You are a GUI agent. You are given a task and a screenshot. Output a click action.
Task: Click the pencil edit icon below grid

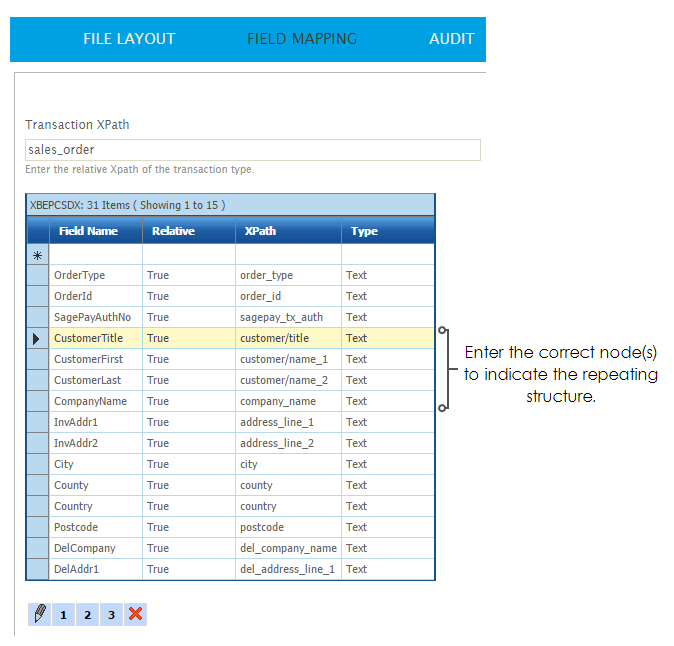[x=39, y=614]
